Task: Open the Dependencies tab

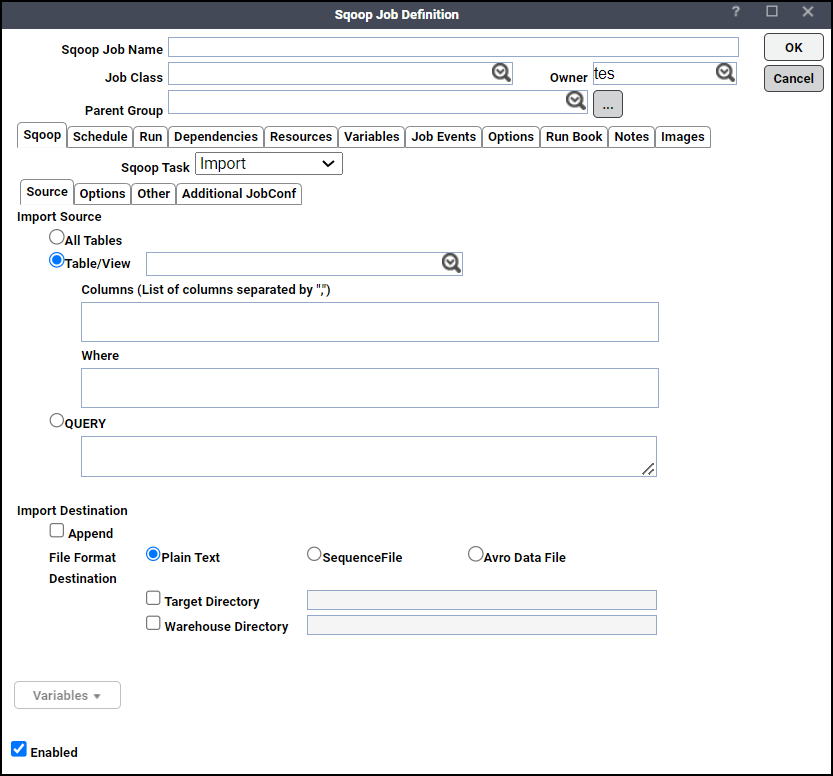Action: pyautogui.click(x=216, y=137)
